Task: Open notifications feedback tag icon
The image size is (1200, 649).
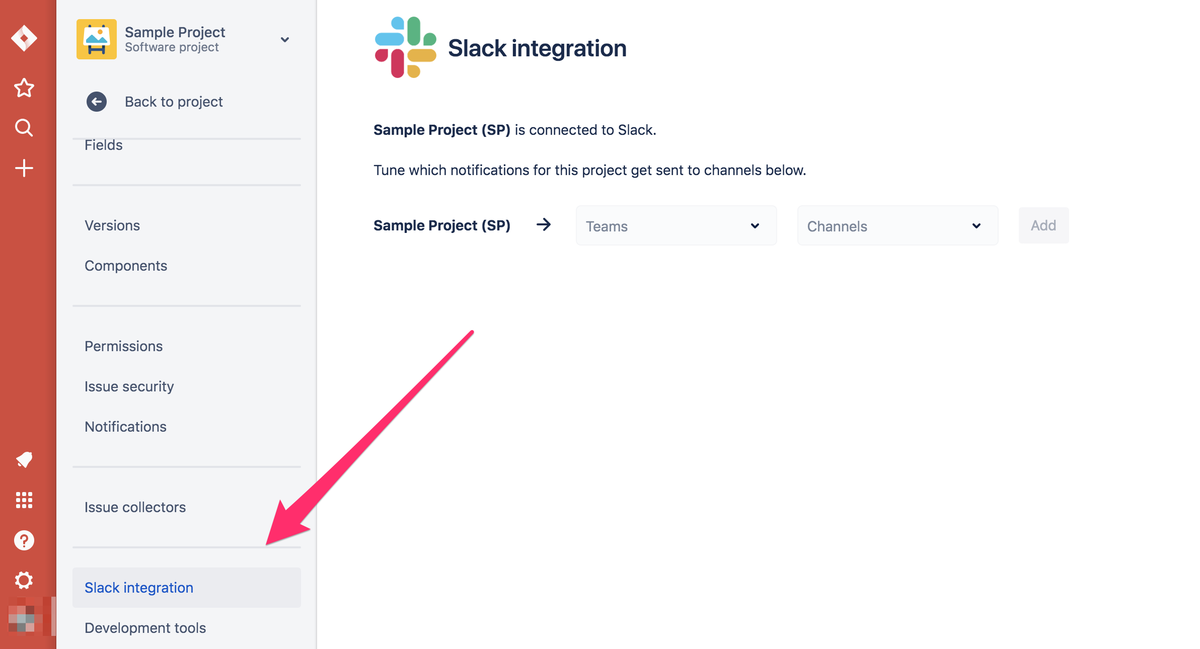Action: (24, 460)
